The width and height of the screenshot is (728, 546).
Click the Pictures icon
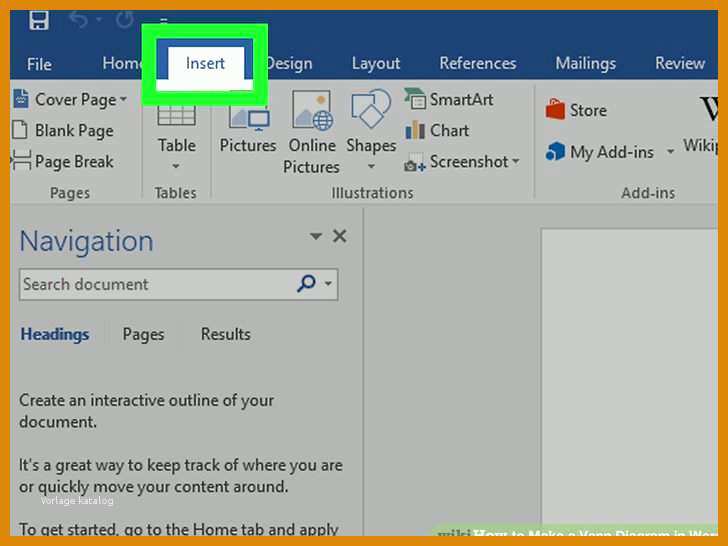(x=248, y=117)
